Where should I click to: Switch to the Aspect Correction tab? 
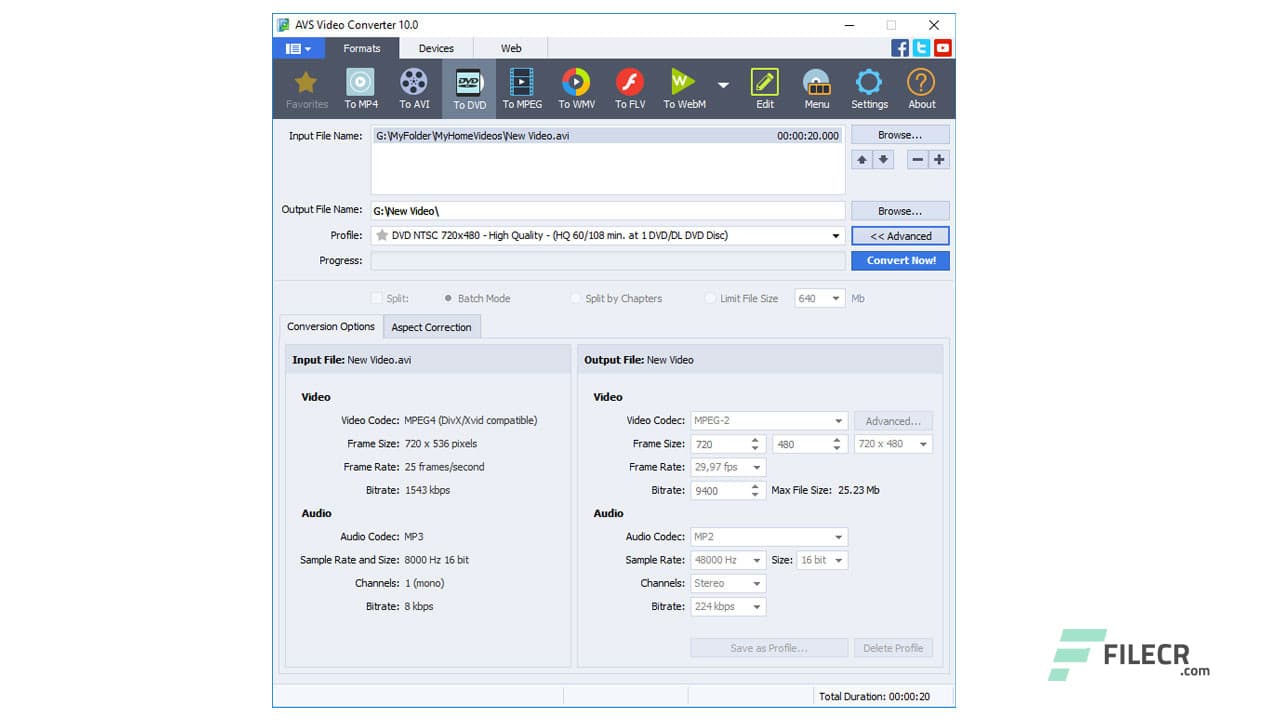432,327
